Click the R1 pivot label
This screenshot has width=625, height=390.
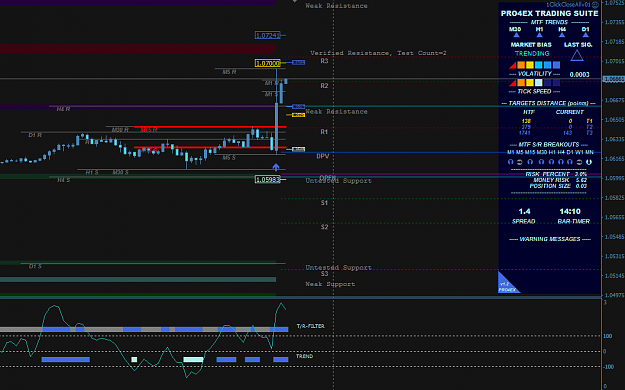(x=324, y=132)
